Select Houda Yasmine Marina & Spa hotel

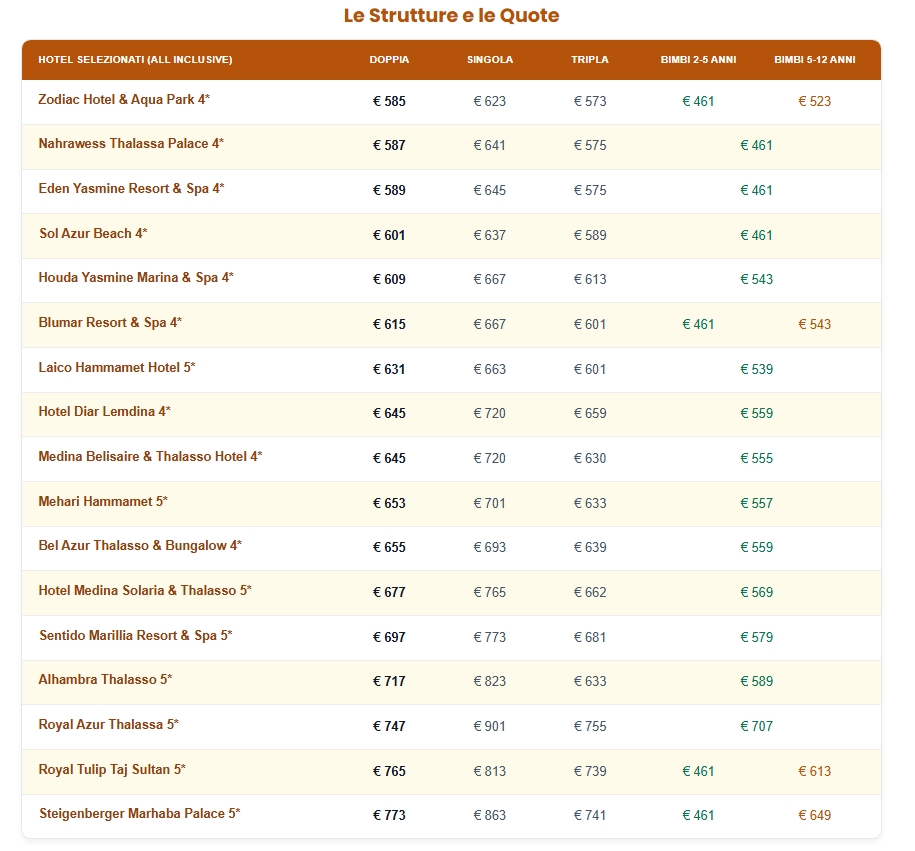(136, 278)
